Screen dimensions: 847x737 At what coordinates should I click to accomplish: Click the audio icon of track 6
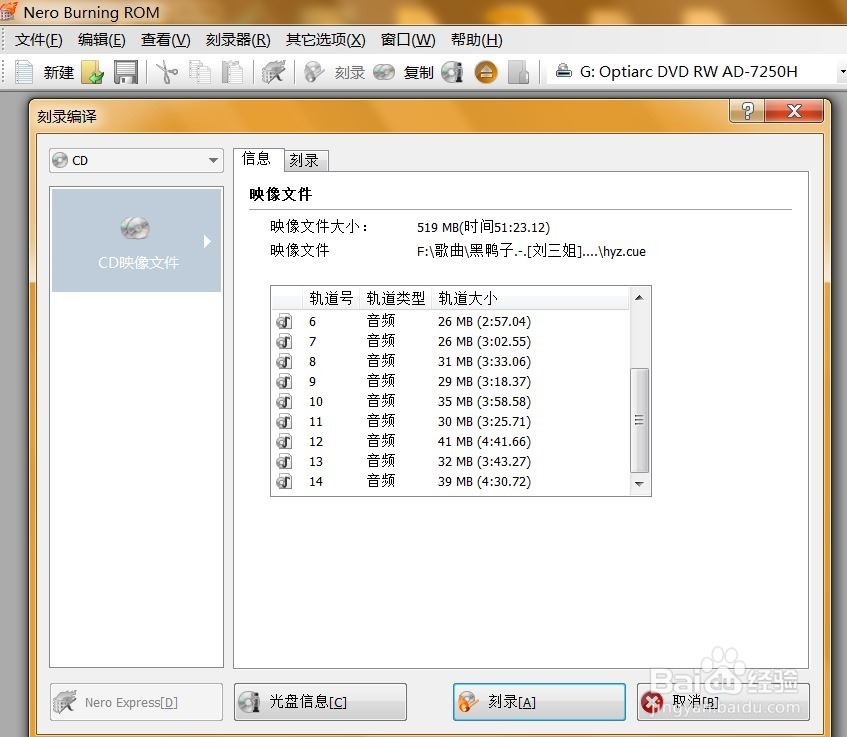coord(284,321)
